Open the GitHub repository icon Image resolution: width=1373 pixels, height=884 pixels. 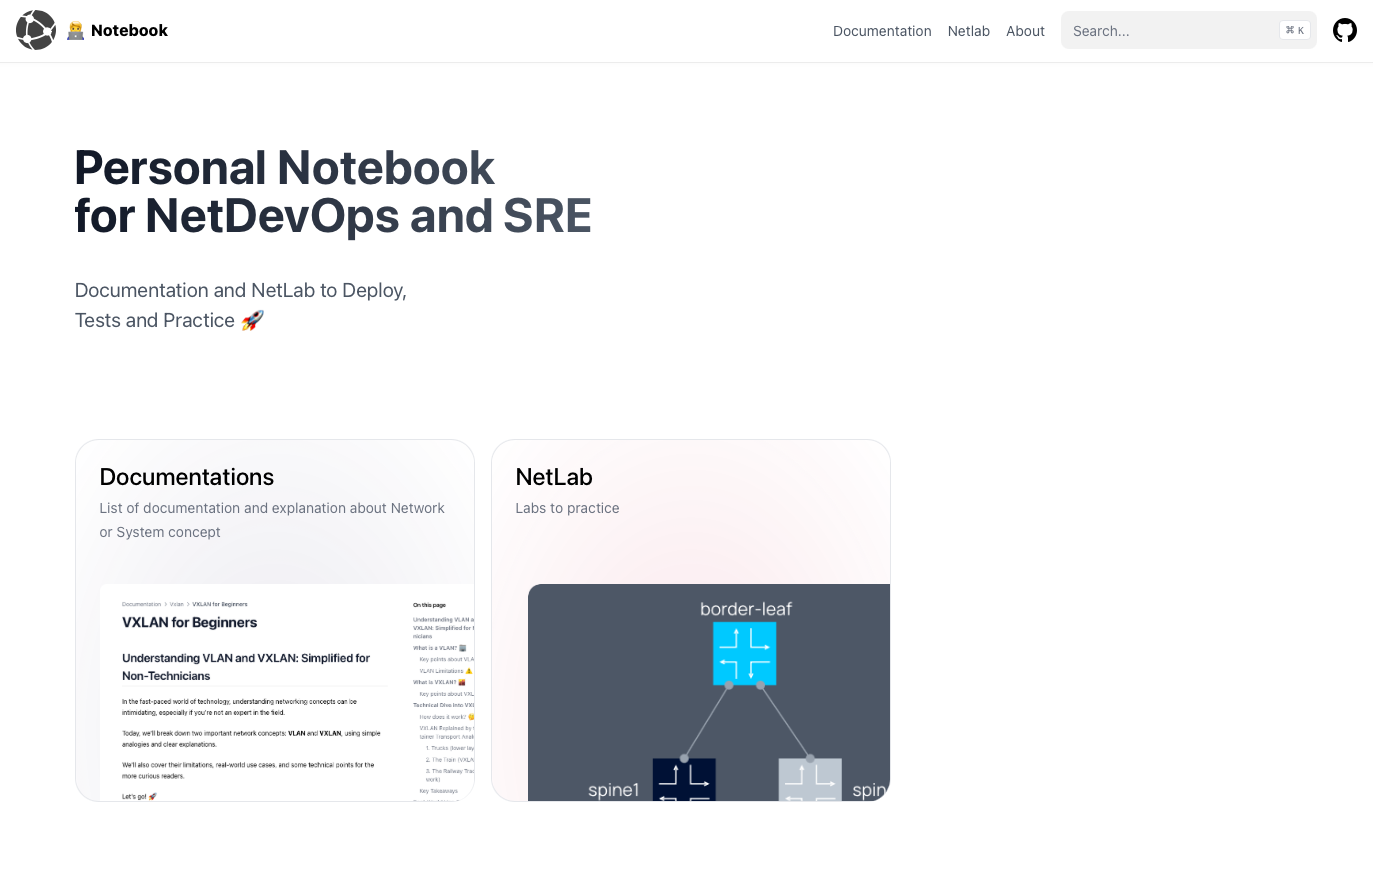[1345, 30]
